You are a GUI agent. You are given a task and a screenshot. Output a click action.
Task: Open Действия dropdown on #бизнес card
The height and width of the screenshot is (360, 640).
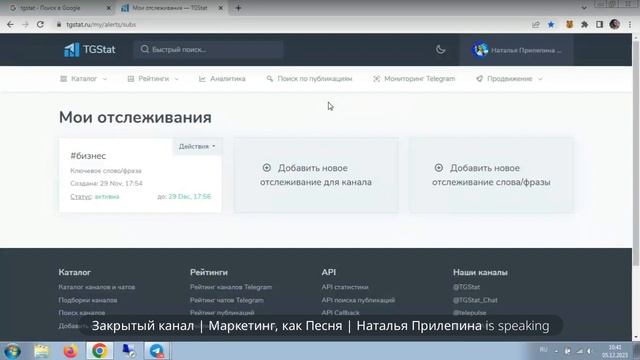tap(197, 147)
